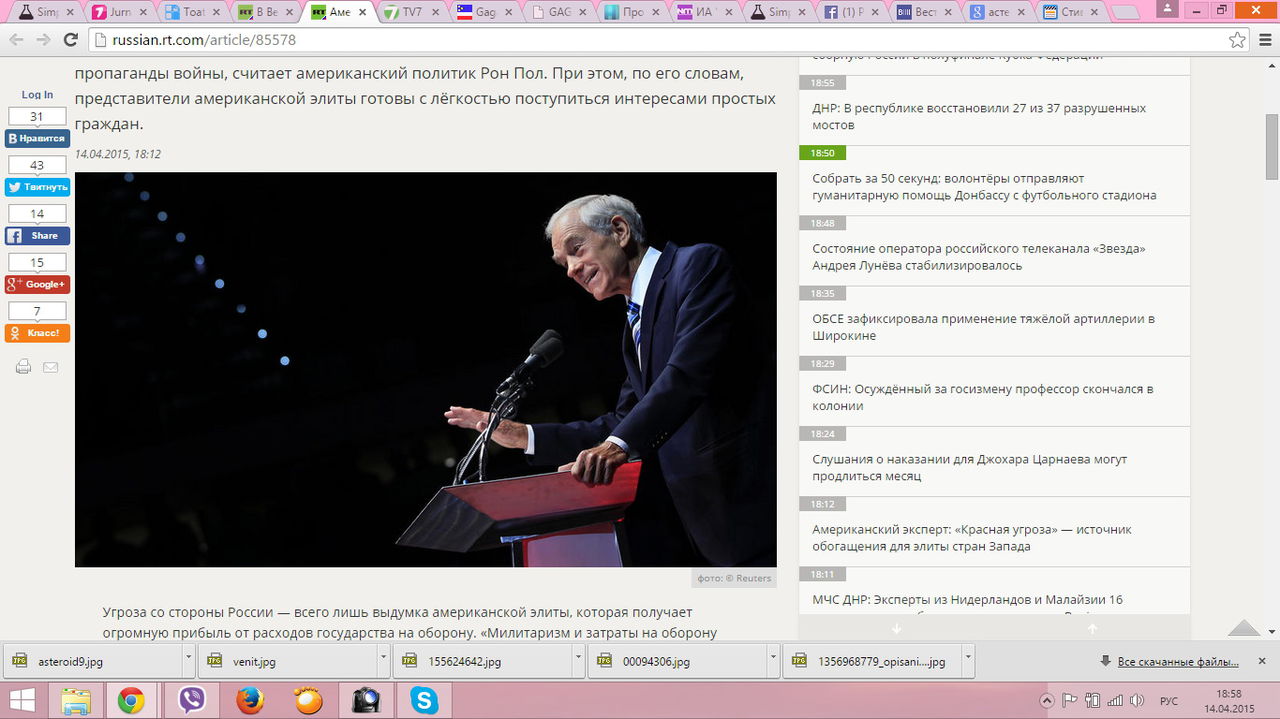Click the vertical page scrollbar thumb
This screenshot has height=719, width=1280.
point(1272,148)
